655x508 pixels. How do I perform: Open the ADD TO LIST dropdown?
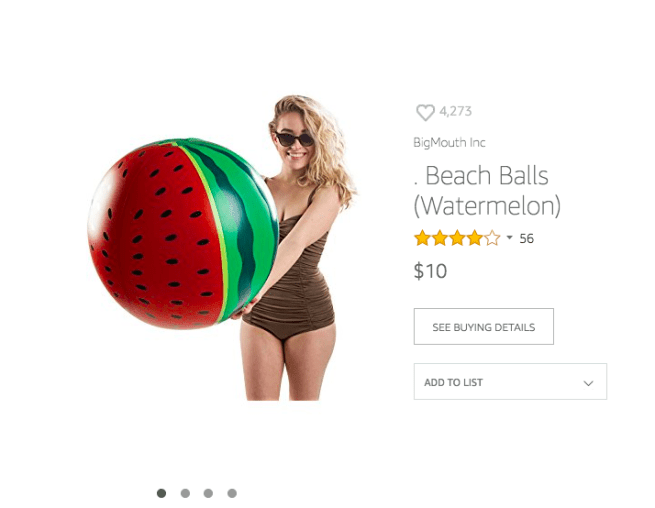pyautogui.click(x=510, y=381)
